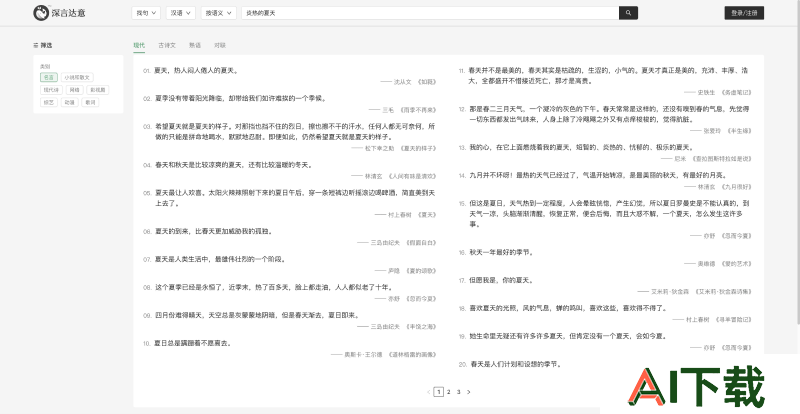Click quote 12 starting 那是春二三月天气
Viewport: 800px width, 414px height.
(x=610, y=114)
